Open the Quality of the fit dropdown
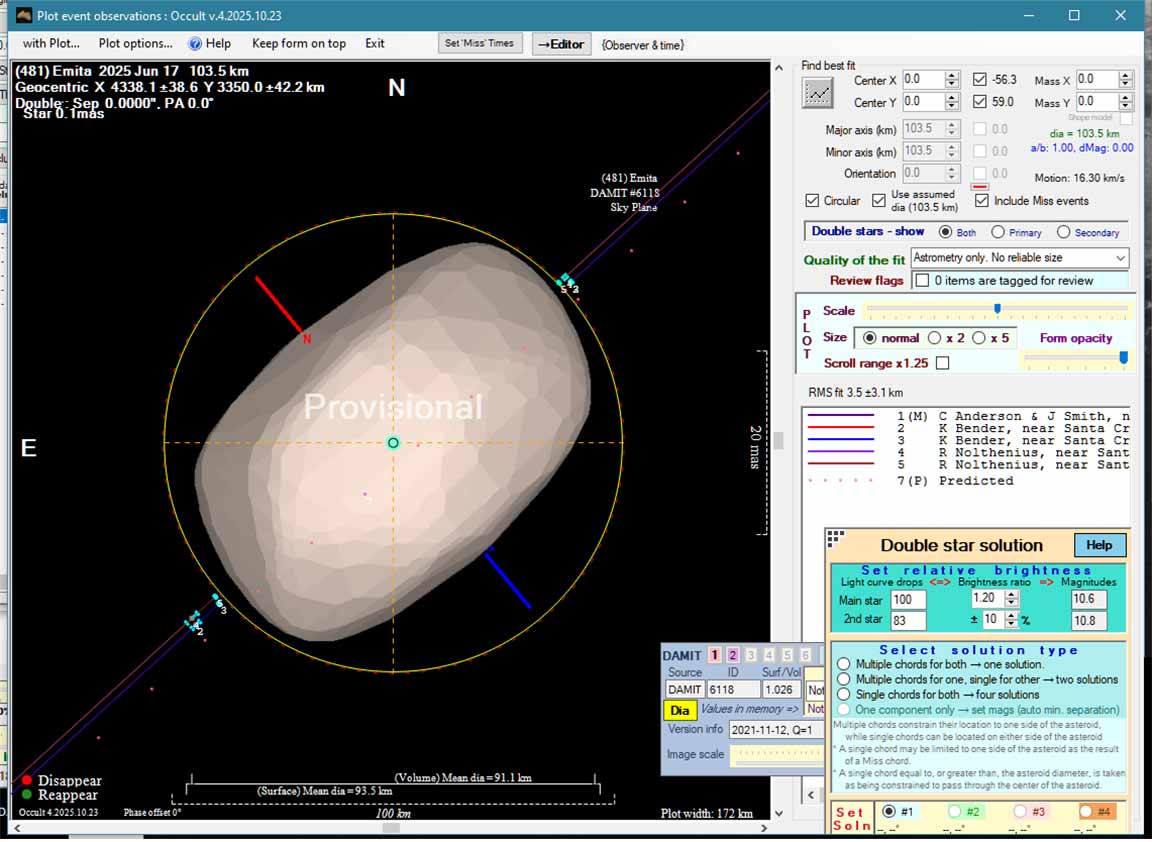The image size is (1152, 842). [1120, 258]
